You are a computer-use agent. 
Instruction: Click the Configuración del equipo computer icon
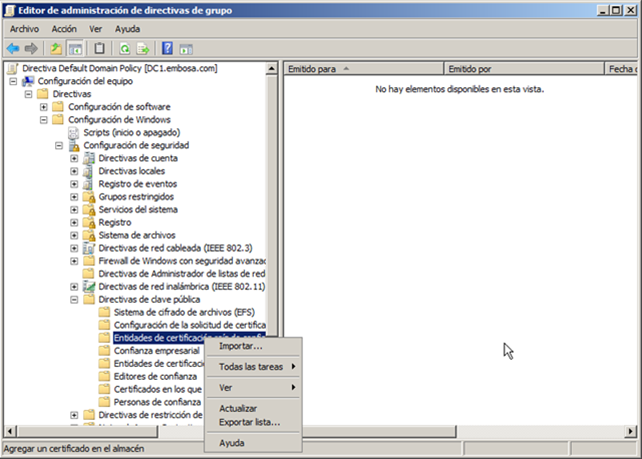point(28,81)
